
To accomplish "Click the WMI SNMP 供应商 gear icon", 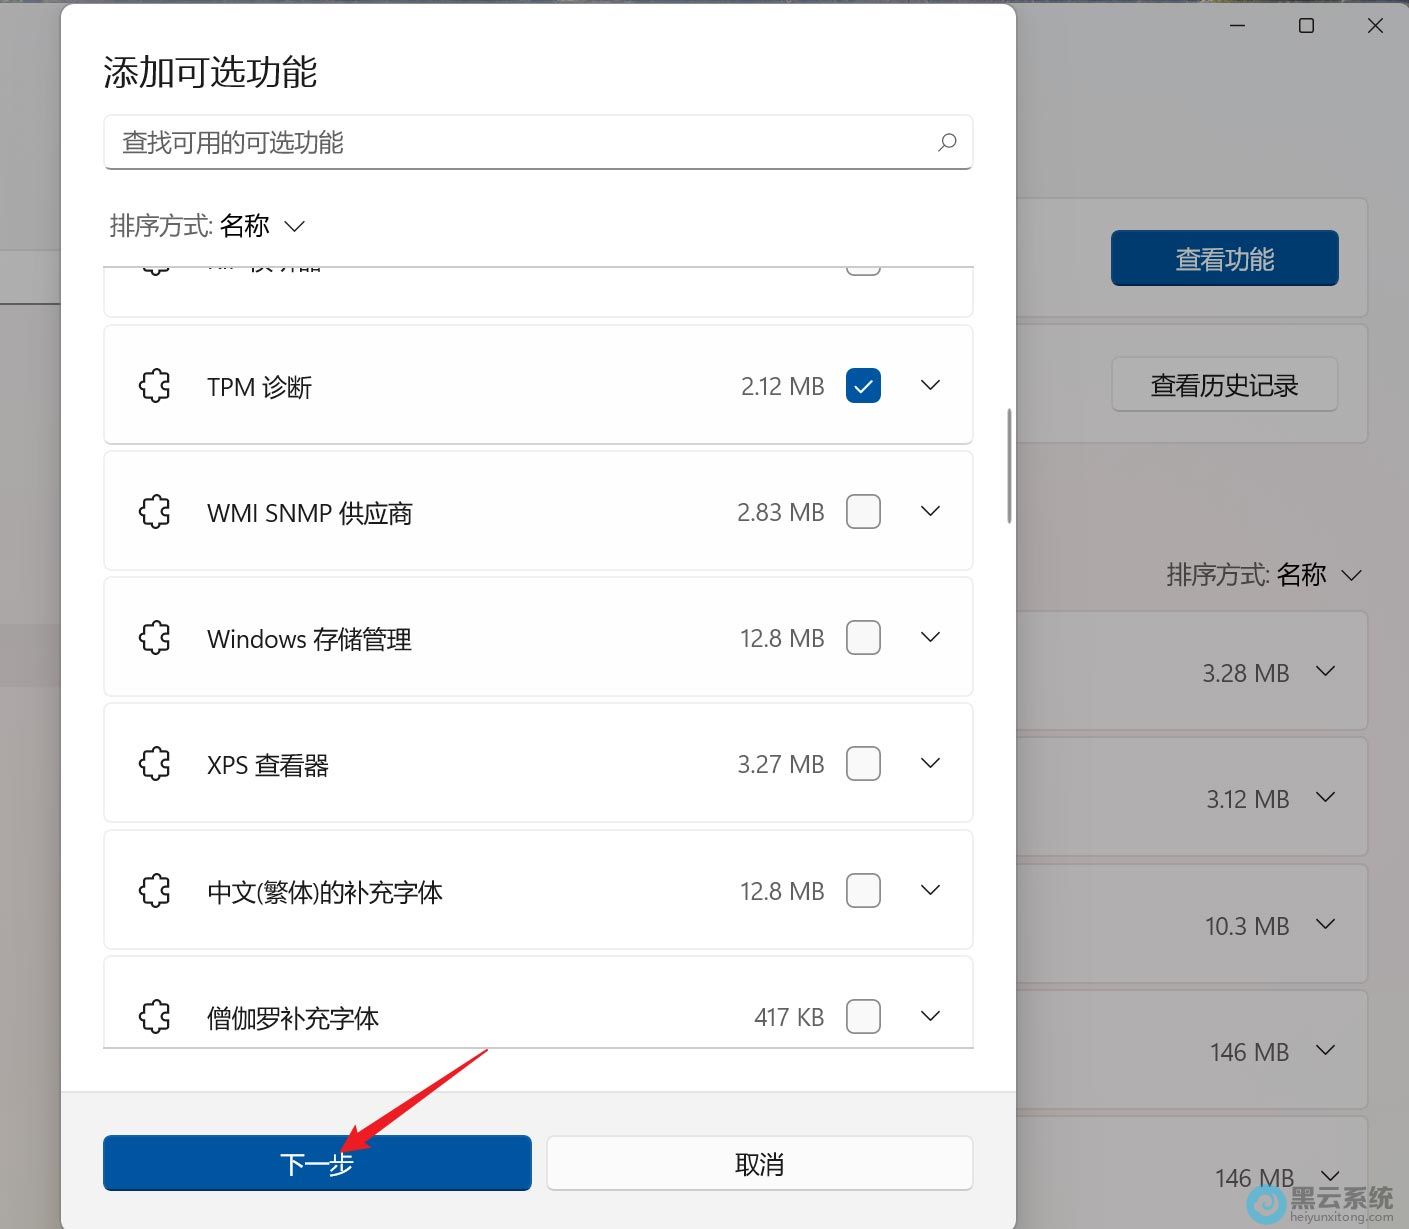I will click(x=155, y=511).
